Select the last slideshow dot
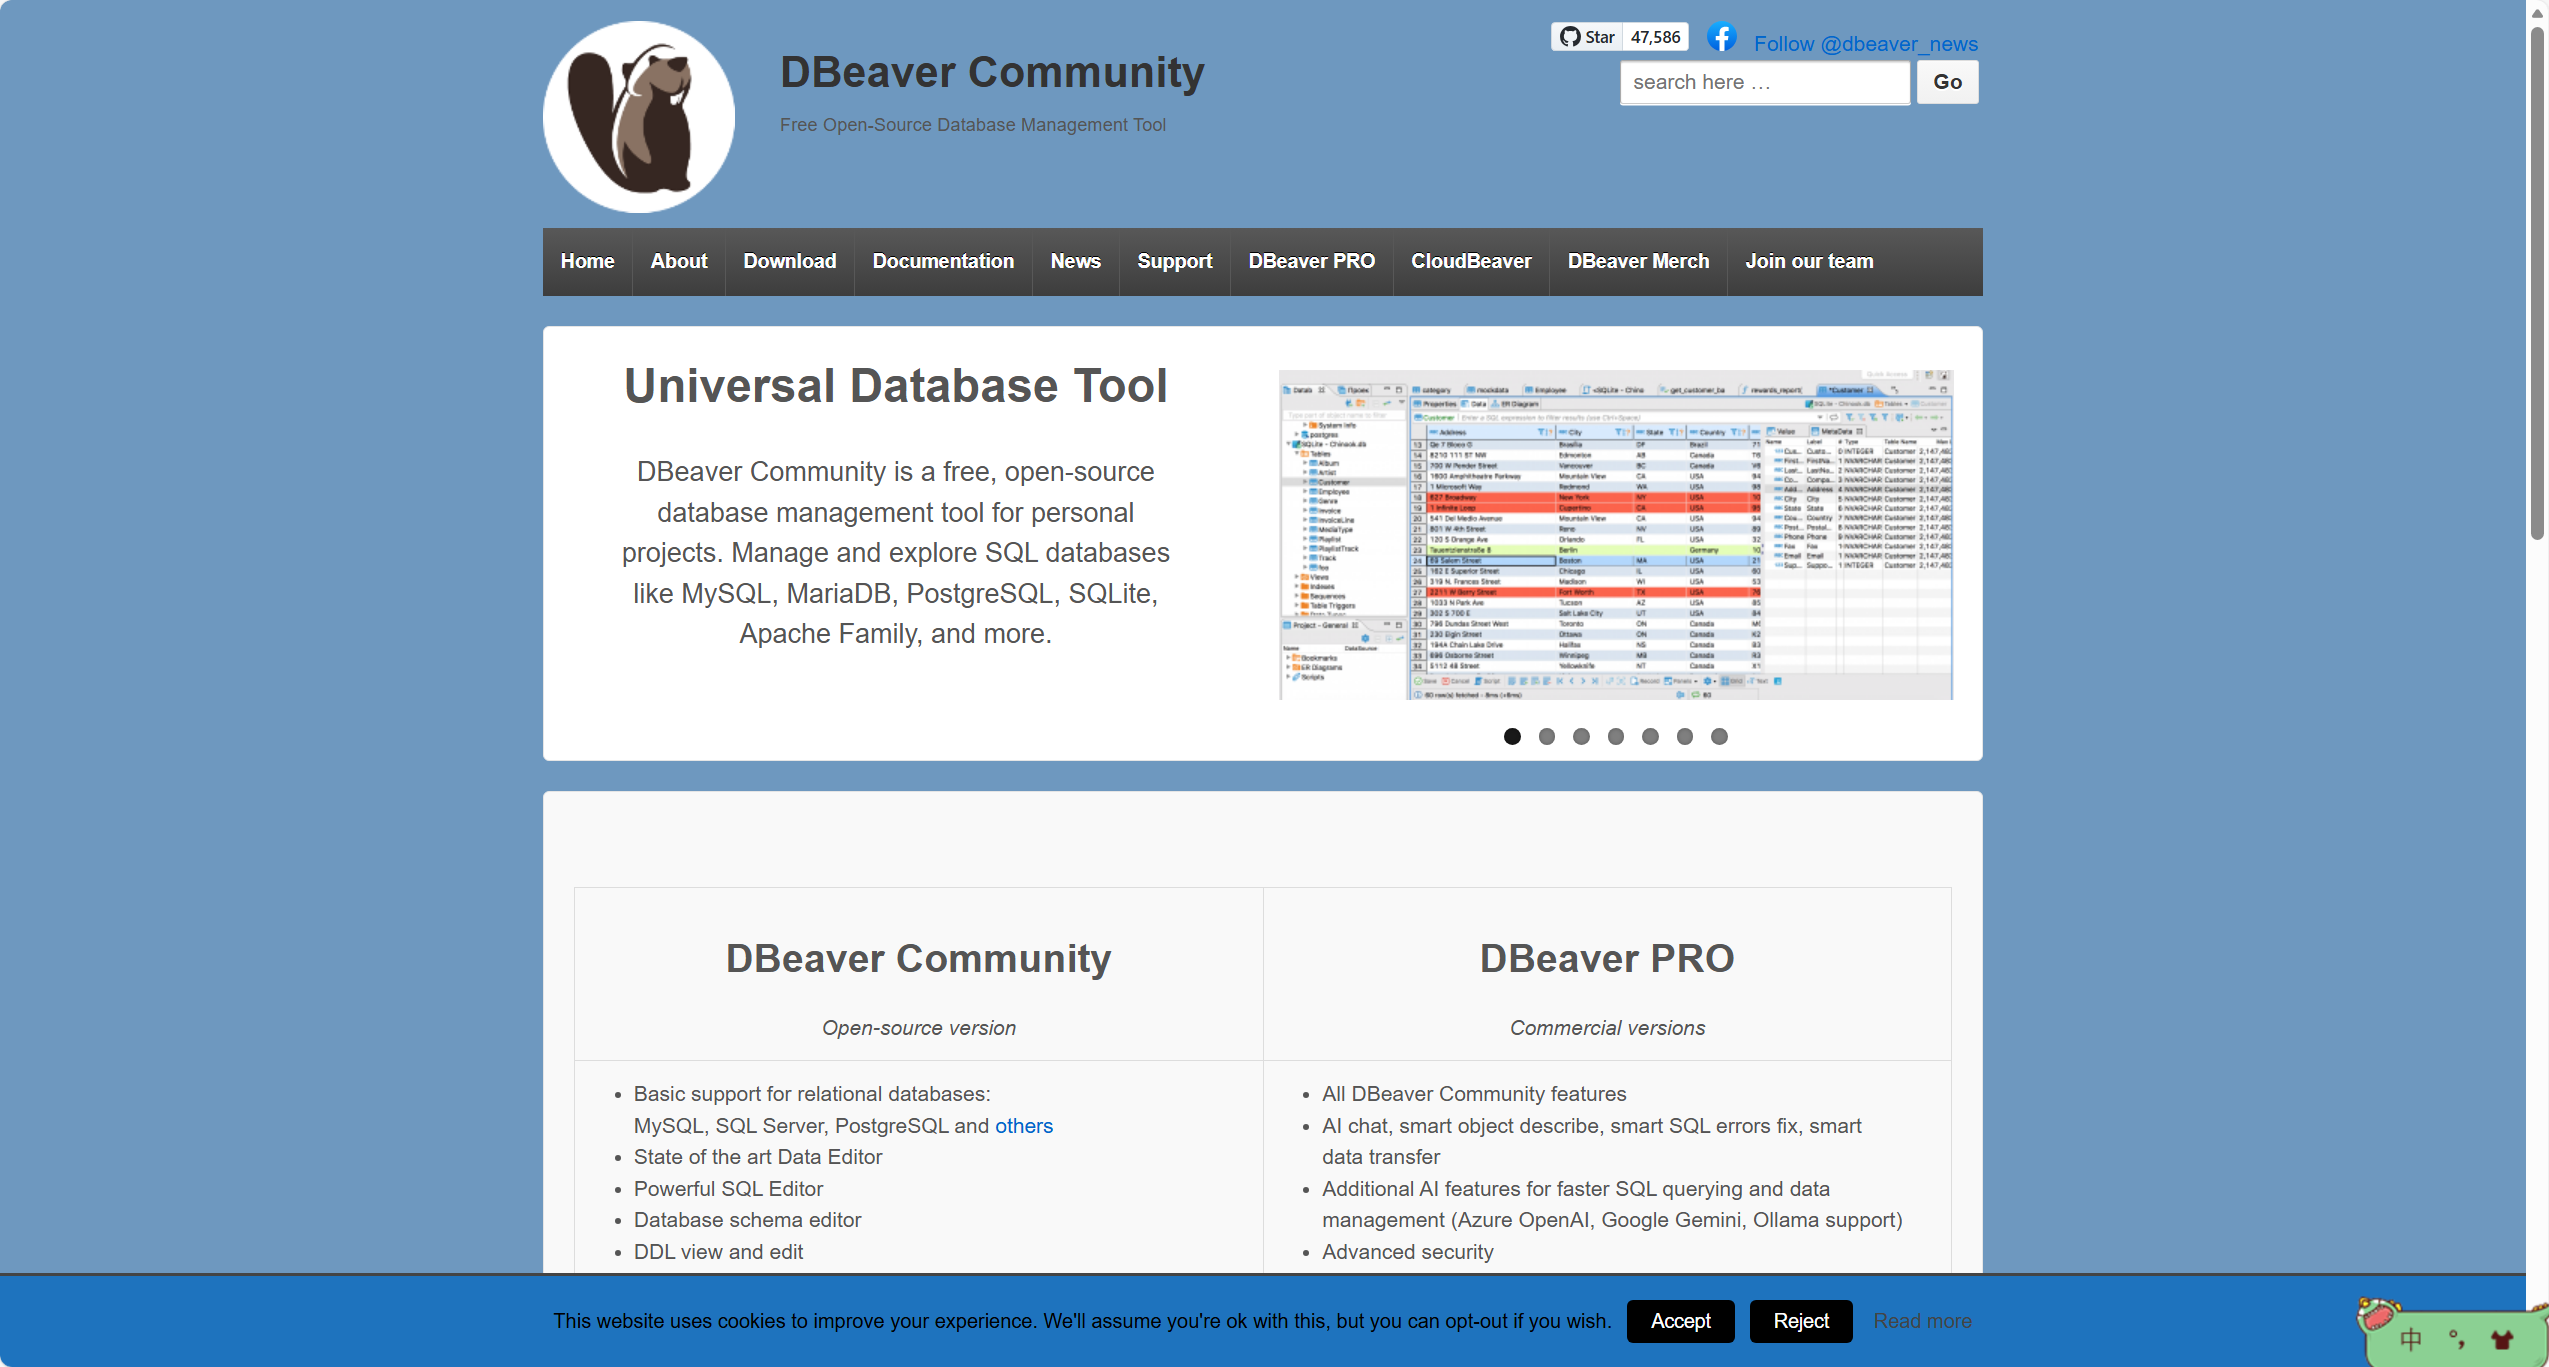2549x1367 pixels. point(1719,737)
